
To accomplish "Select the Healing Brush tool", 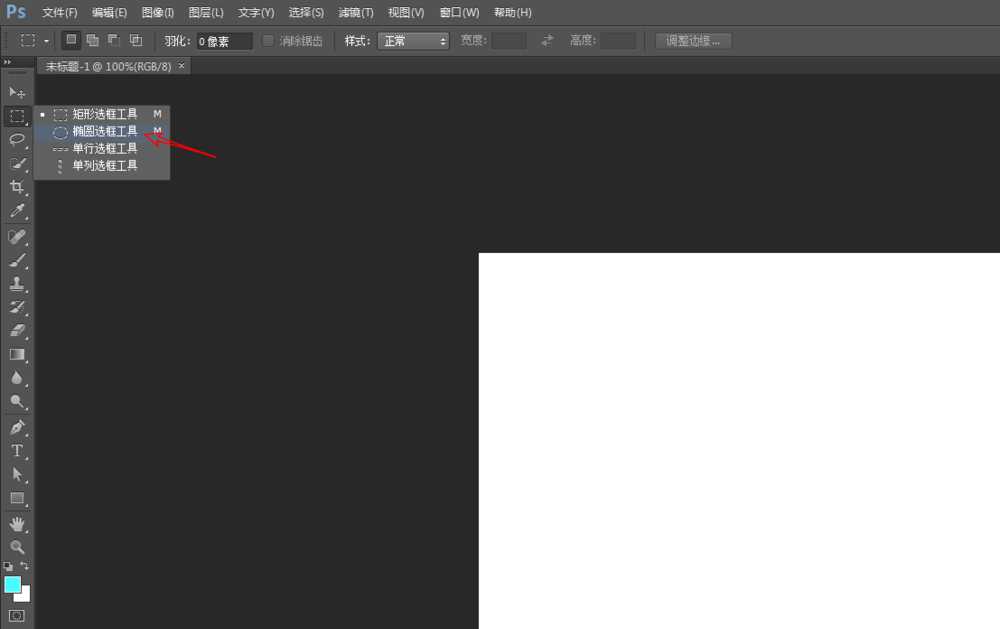I will tap(17, 237).
